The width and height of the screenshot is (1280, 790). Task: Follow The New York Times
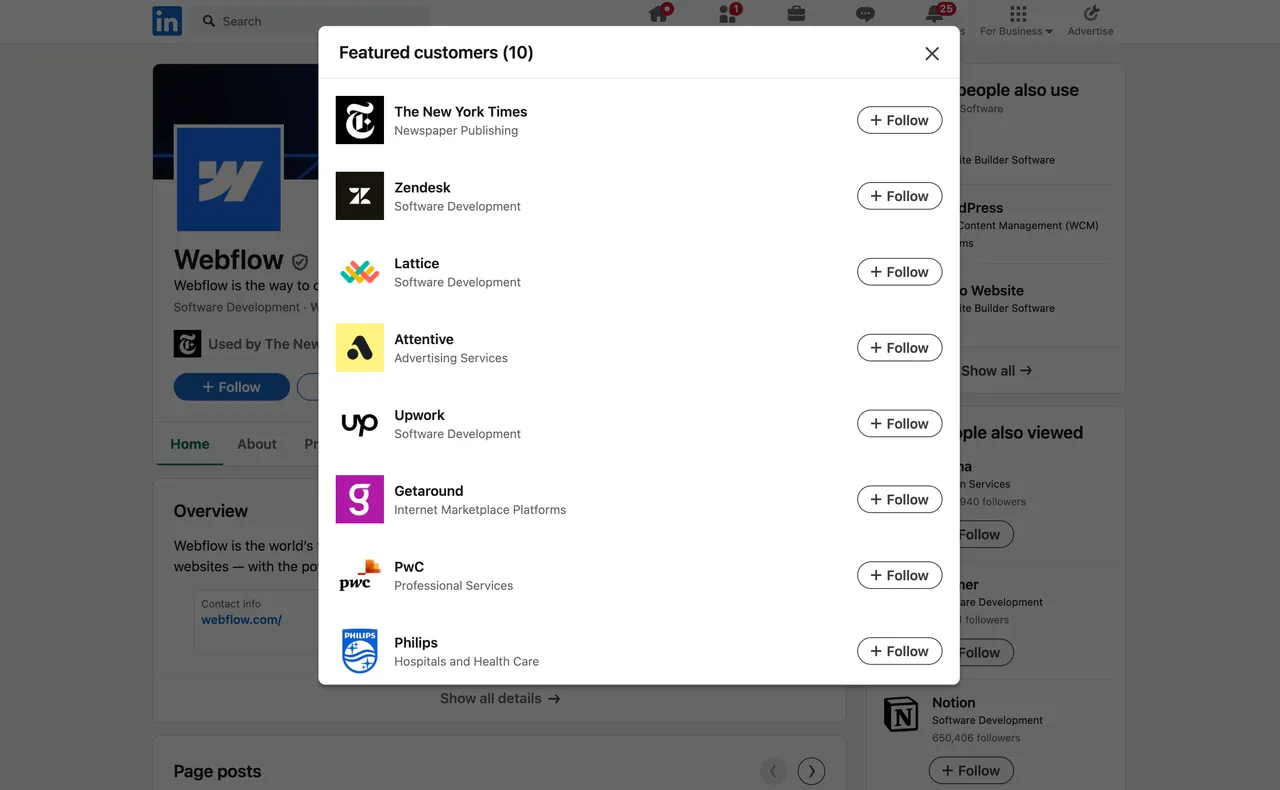coord(899,120)
